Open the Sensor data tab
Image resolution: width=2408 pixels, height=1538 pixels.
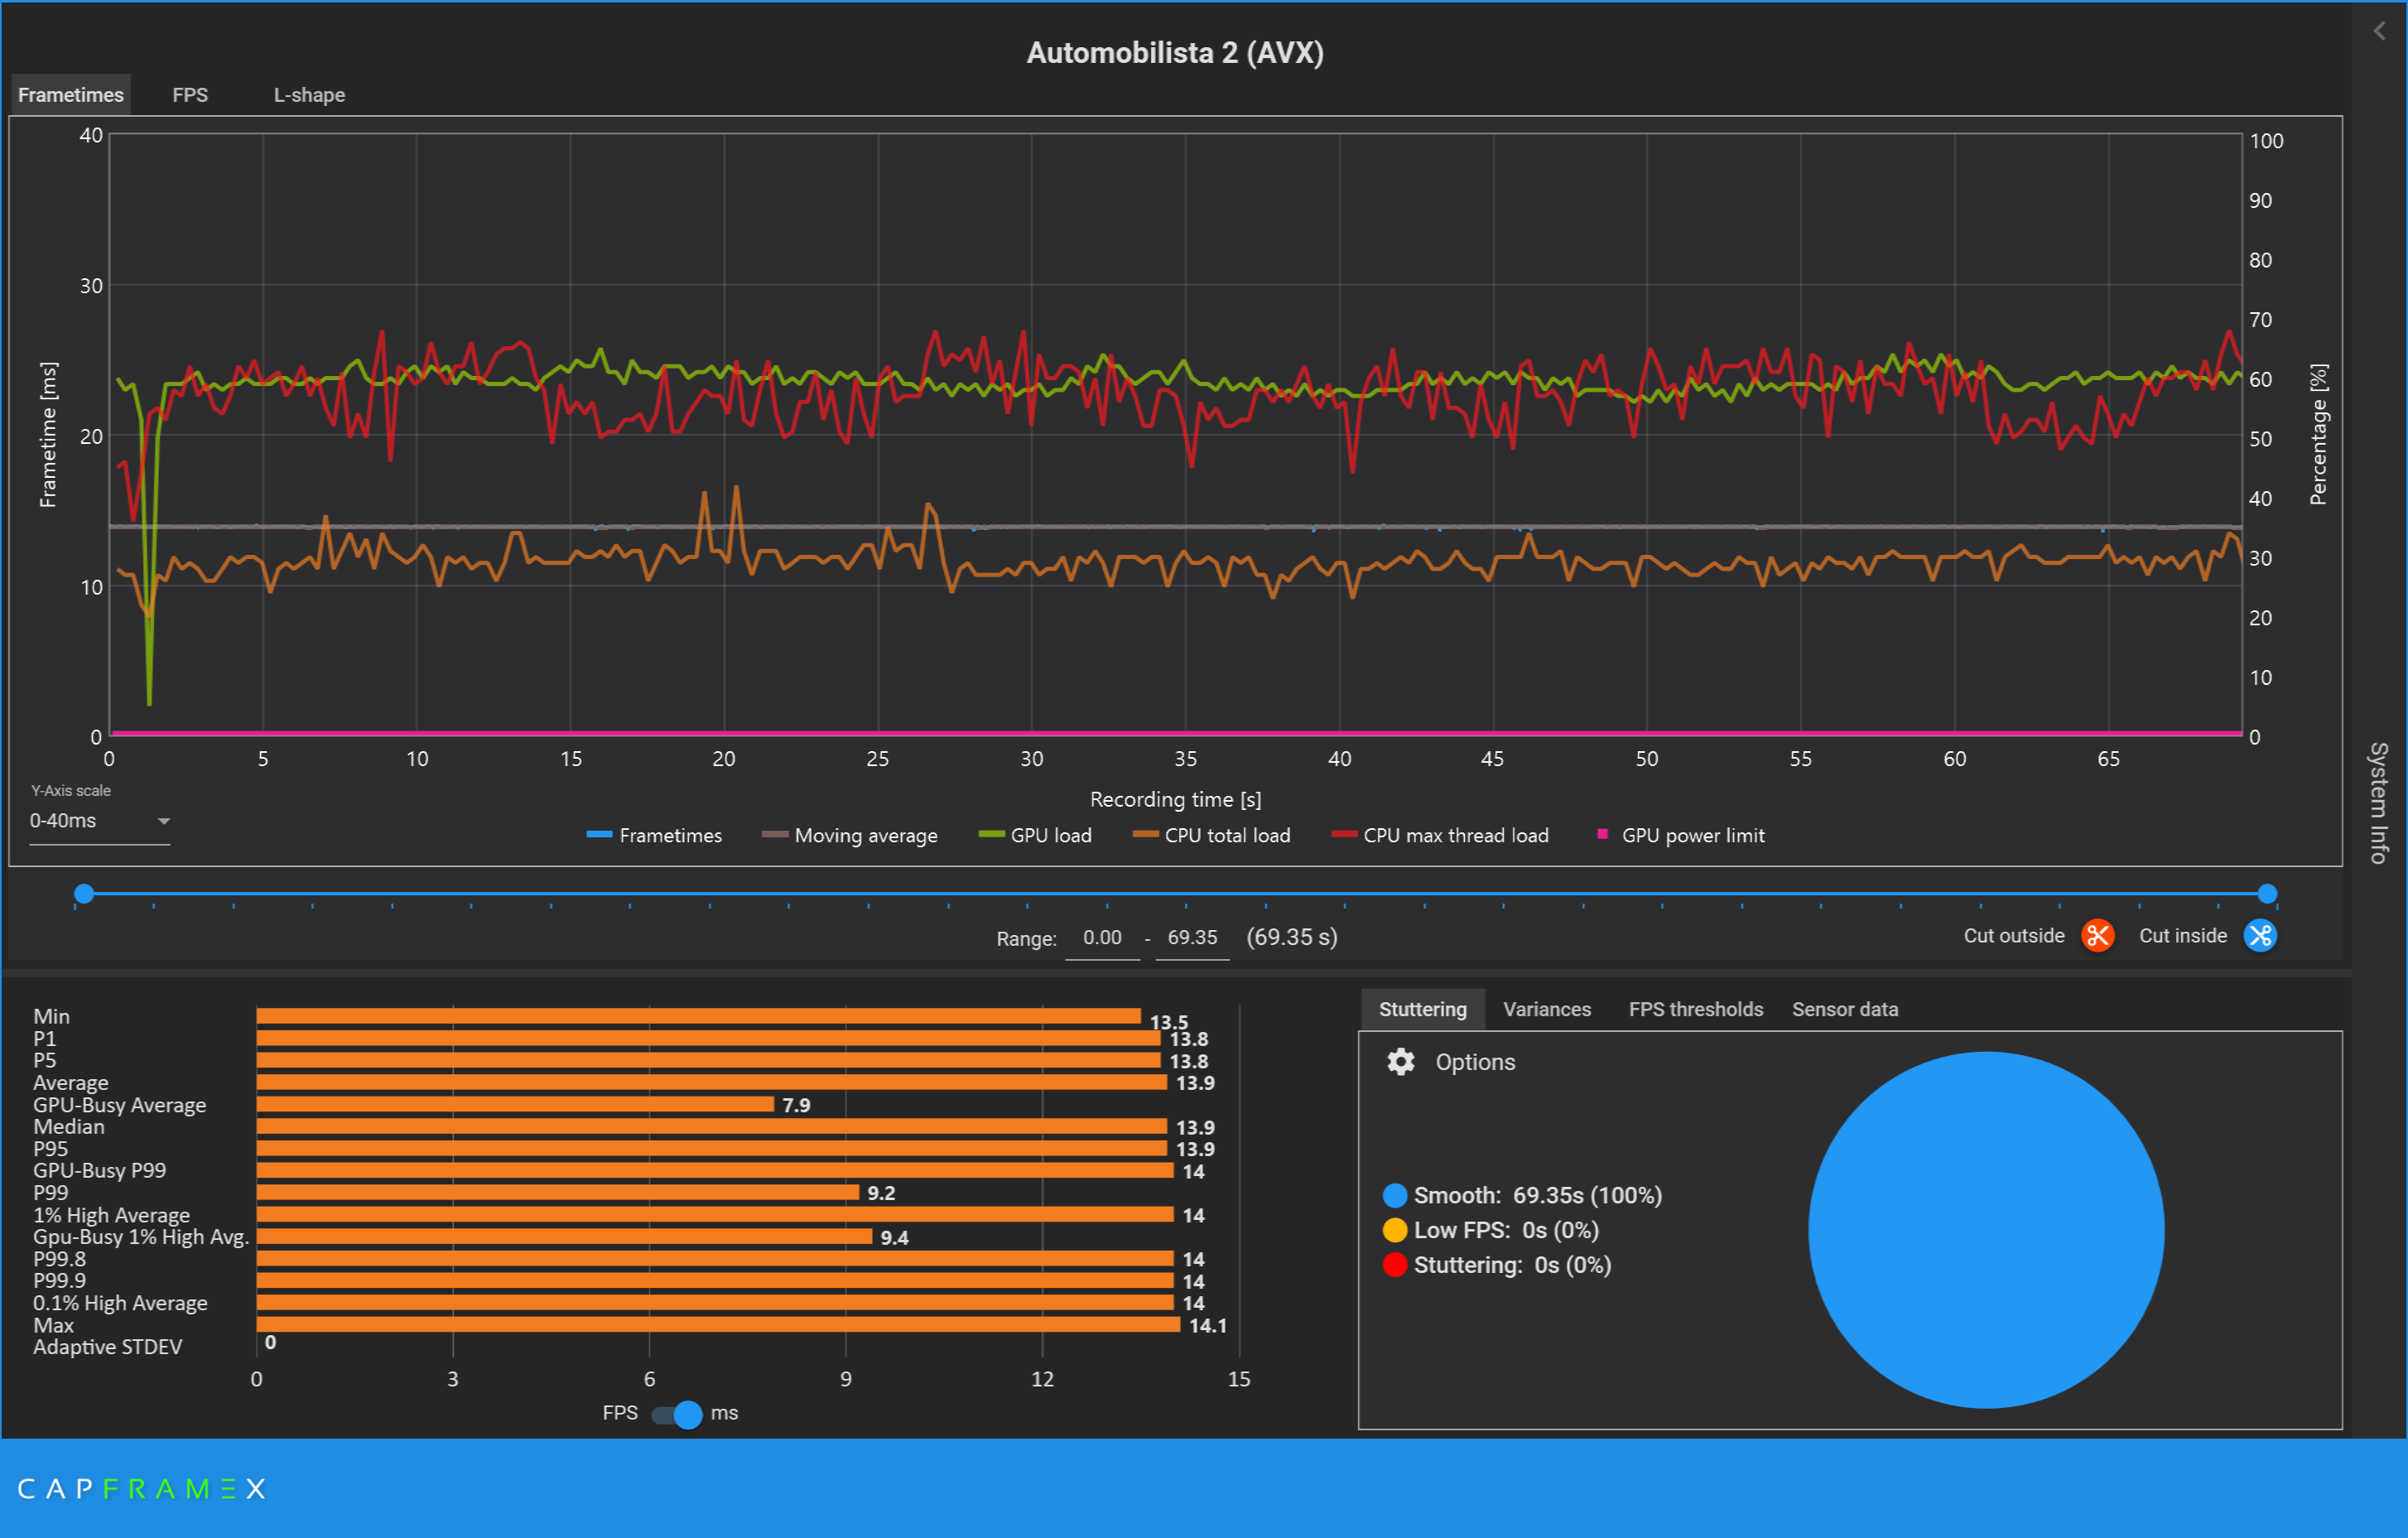coord(1844,1009)
